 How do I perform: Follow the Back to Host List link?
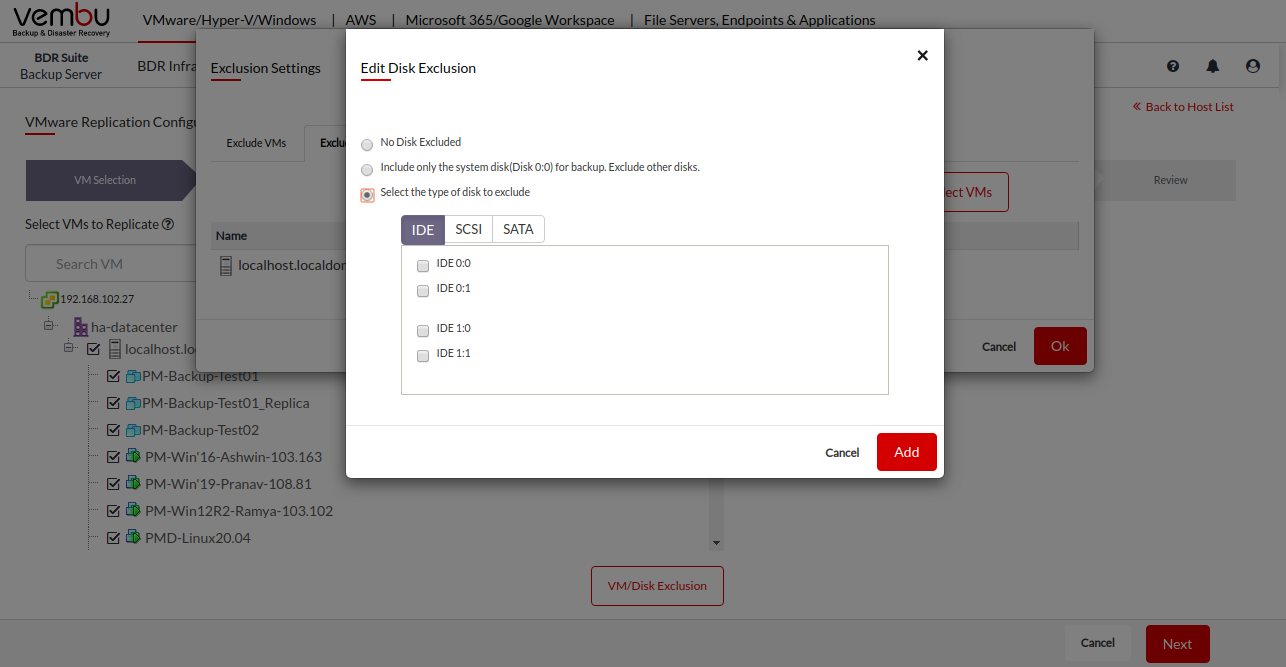pyautogui.click(x=1183, y=107)
